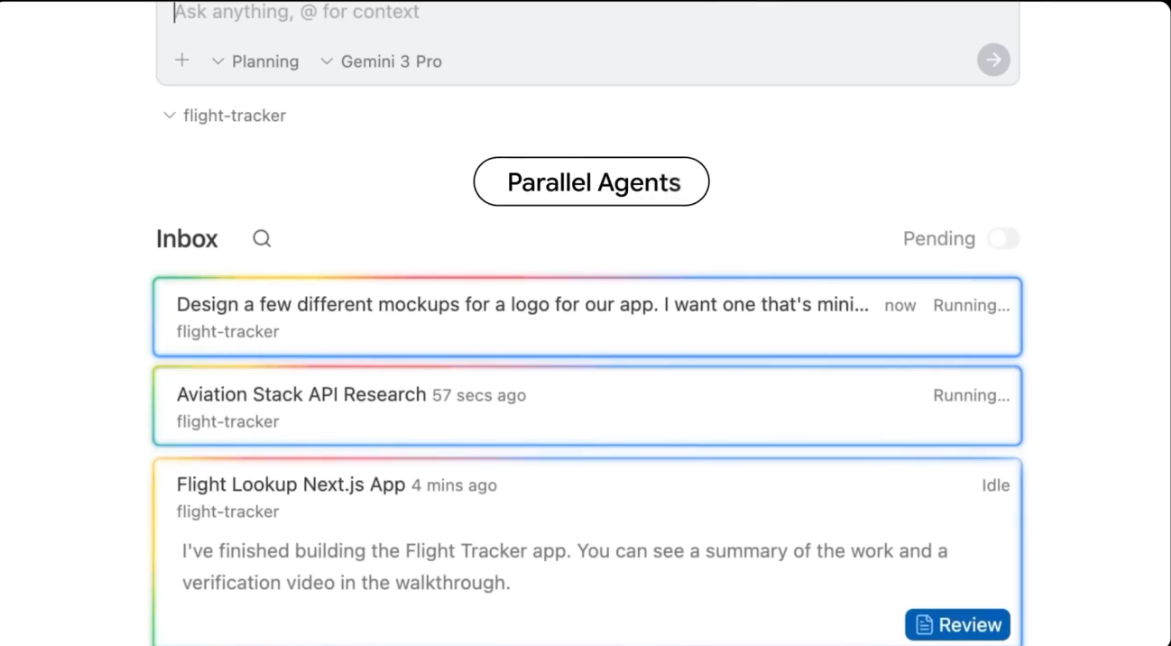Click the plus icon to add context

point(181,60)
